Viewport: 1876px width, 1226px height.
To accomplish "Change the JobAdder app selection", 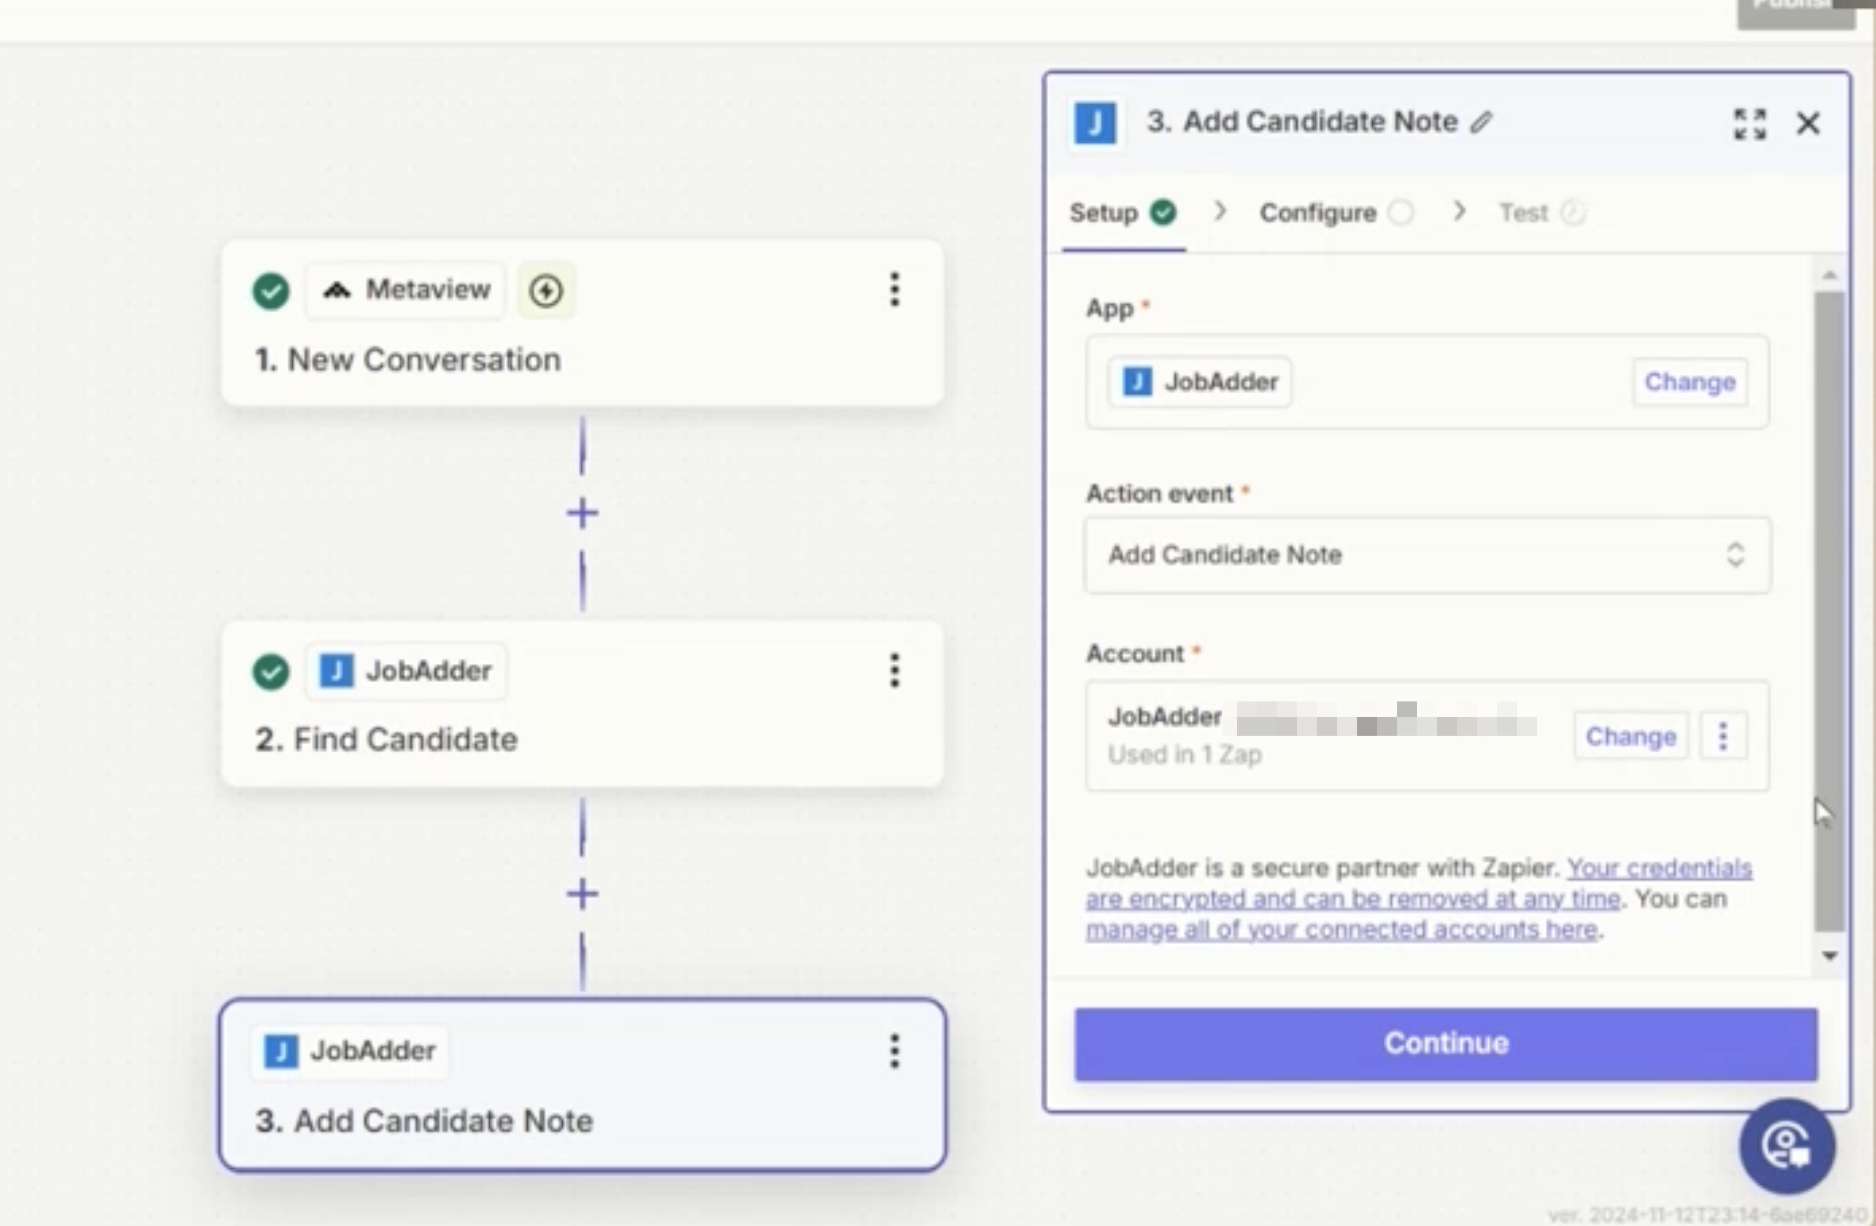I will click(x=1689, y=382).
